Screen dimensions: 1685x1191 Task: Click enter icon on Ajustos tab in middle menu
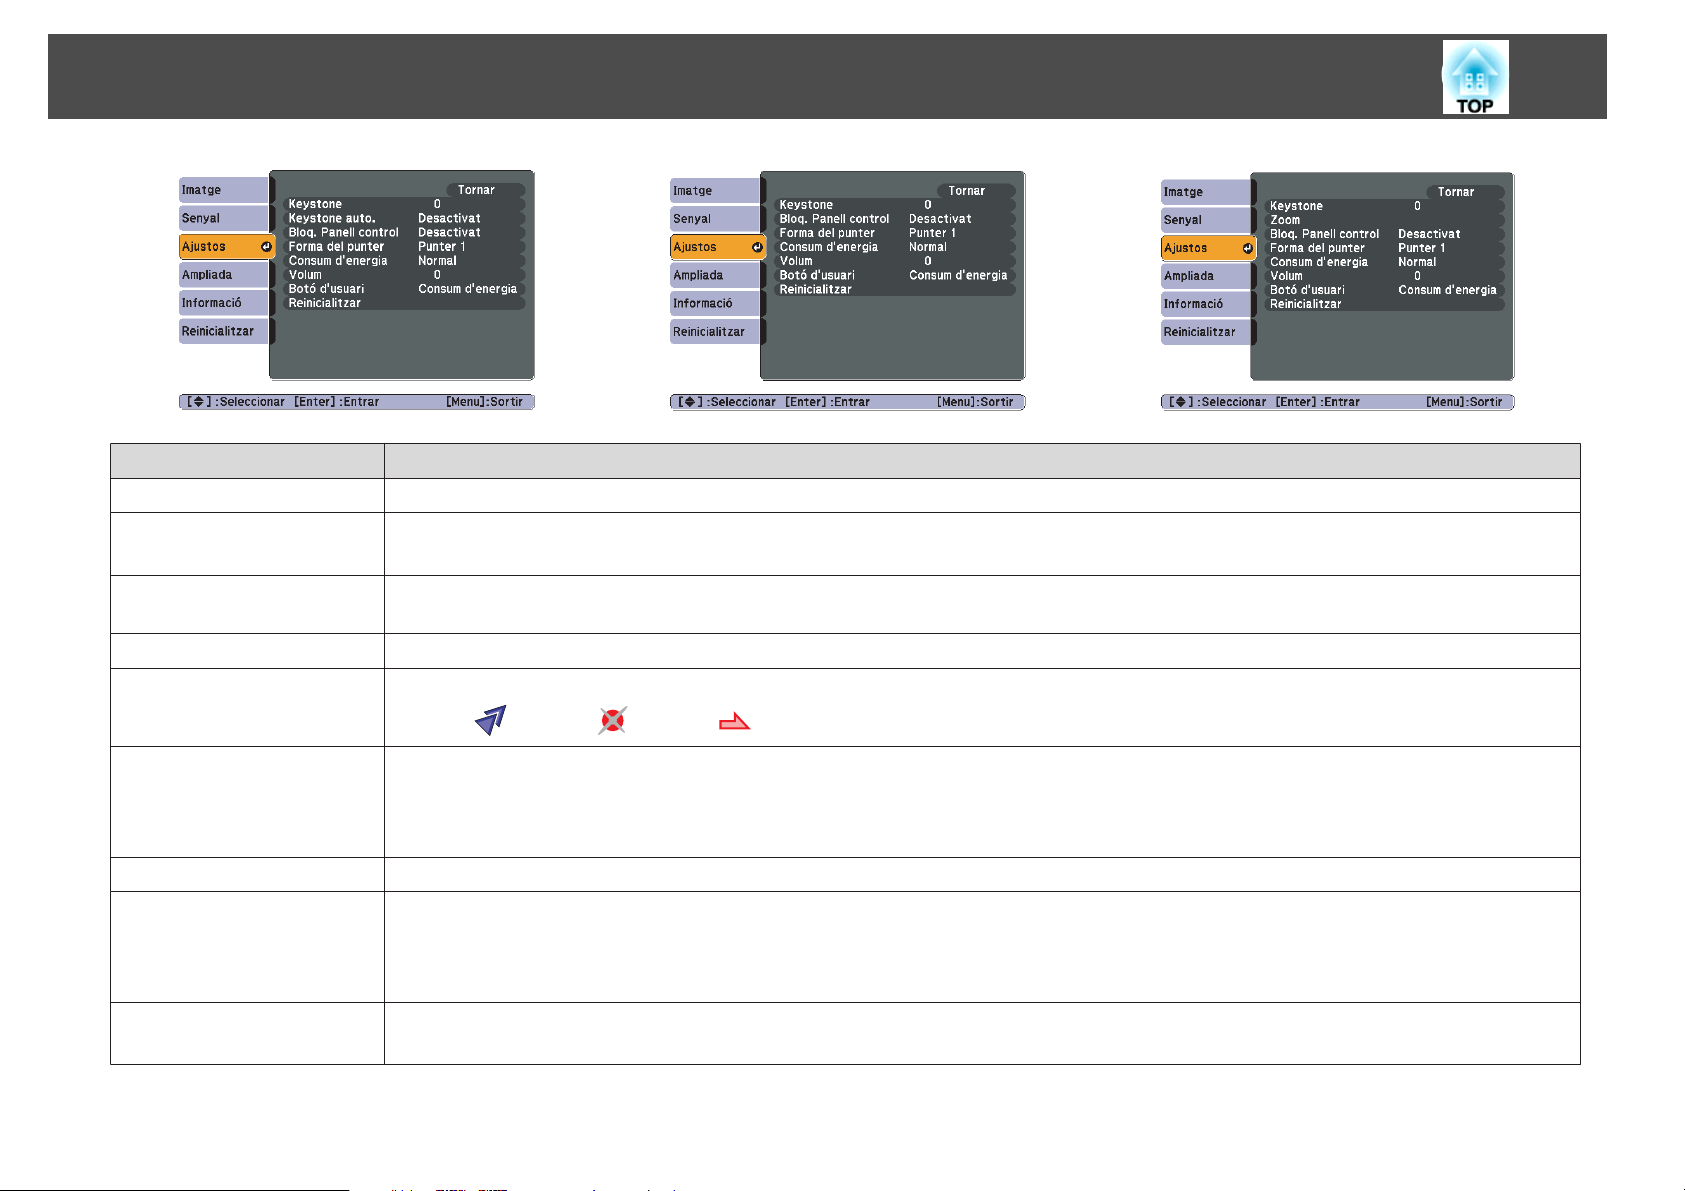[757, 247]
